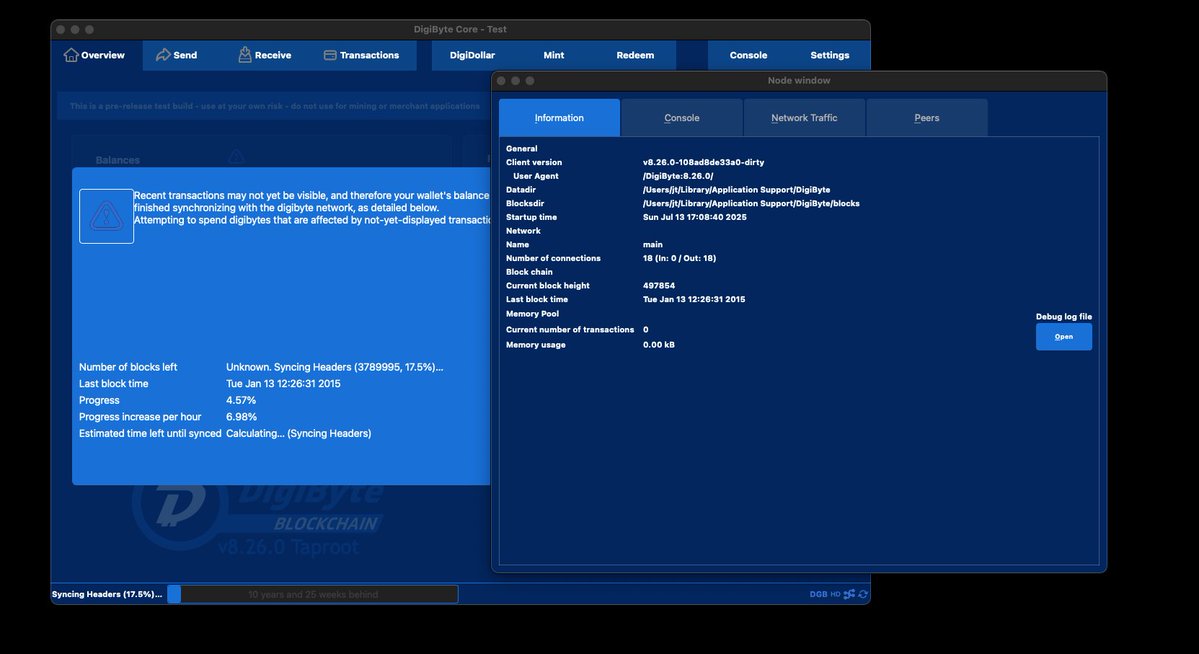Click Console in the main toolbar
Viewport: 1199px width, 654px height.
748,55
